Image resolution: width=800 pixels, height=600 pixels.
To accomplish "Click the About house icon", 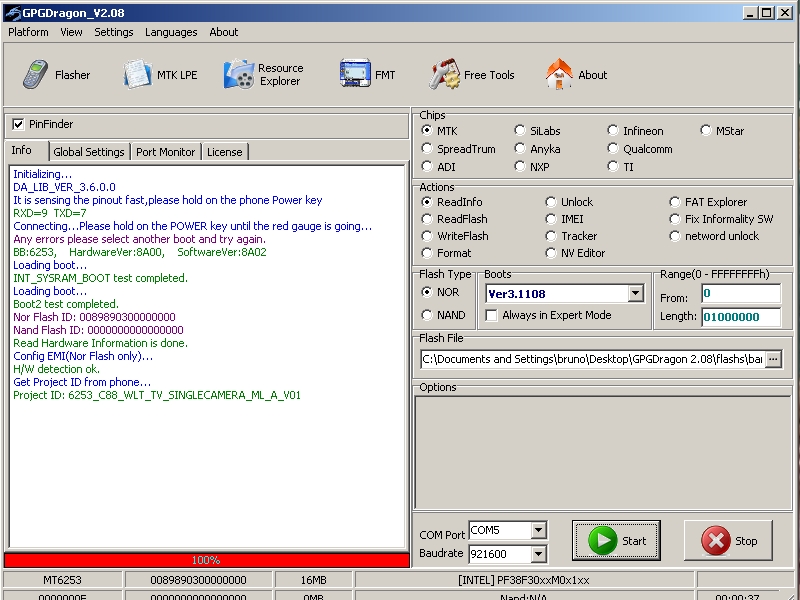I will click(559, 74).
